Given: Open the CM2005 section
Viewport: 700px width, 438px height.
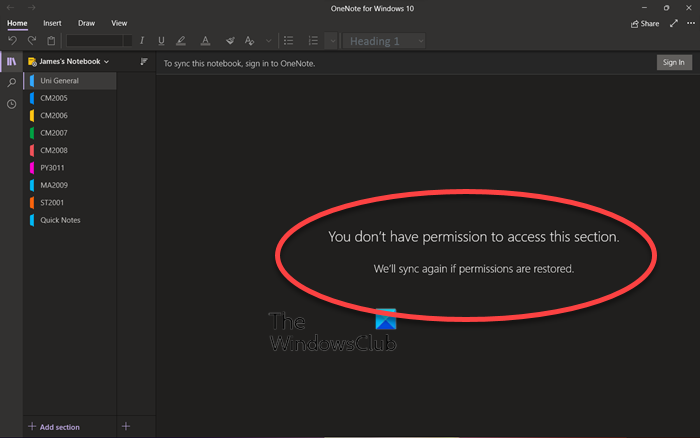Looking at the screenshot, I should point(70,98).
